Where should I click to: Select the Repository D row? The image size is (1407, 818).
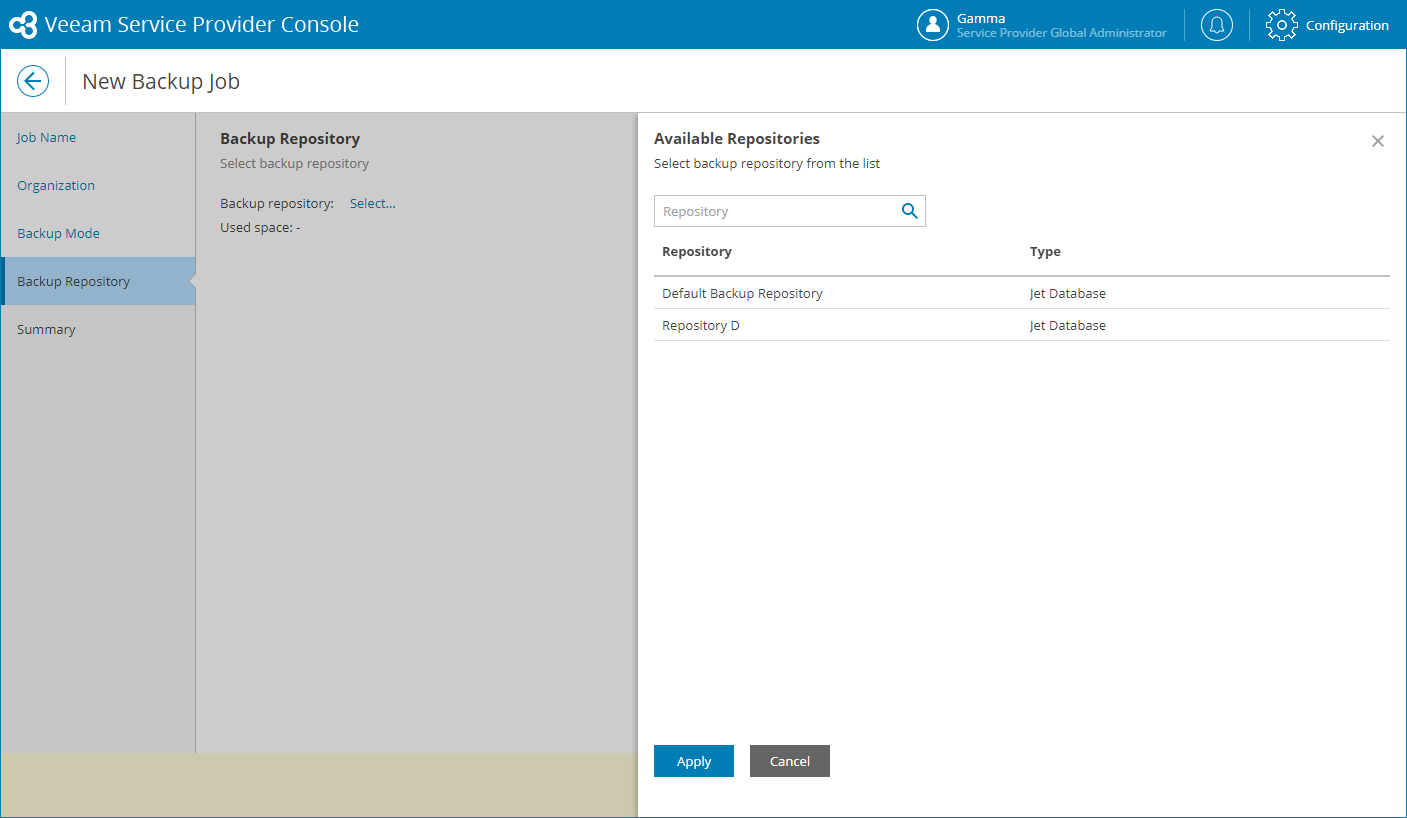pyautogui.click(x=1022, y=325)
